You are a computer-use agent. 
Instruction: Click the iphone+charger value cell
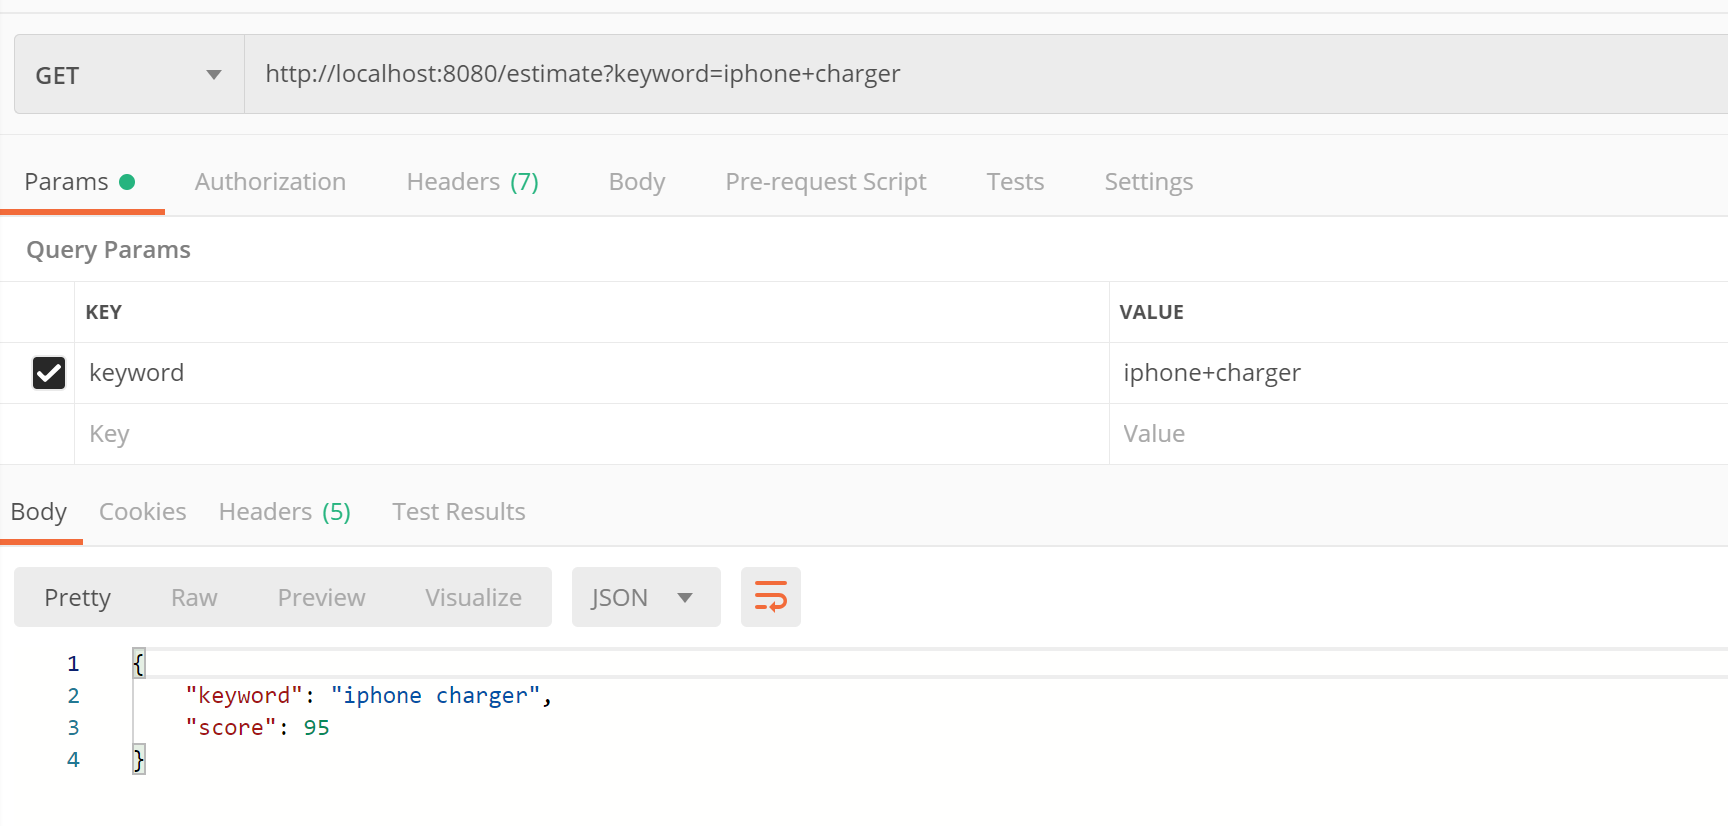[x=1419, y=373]
